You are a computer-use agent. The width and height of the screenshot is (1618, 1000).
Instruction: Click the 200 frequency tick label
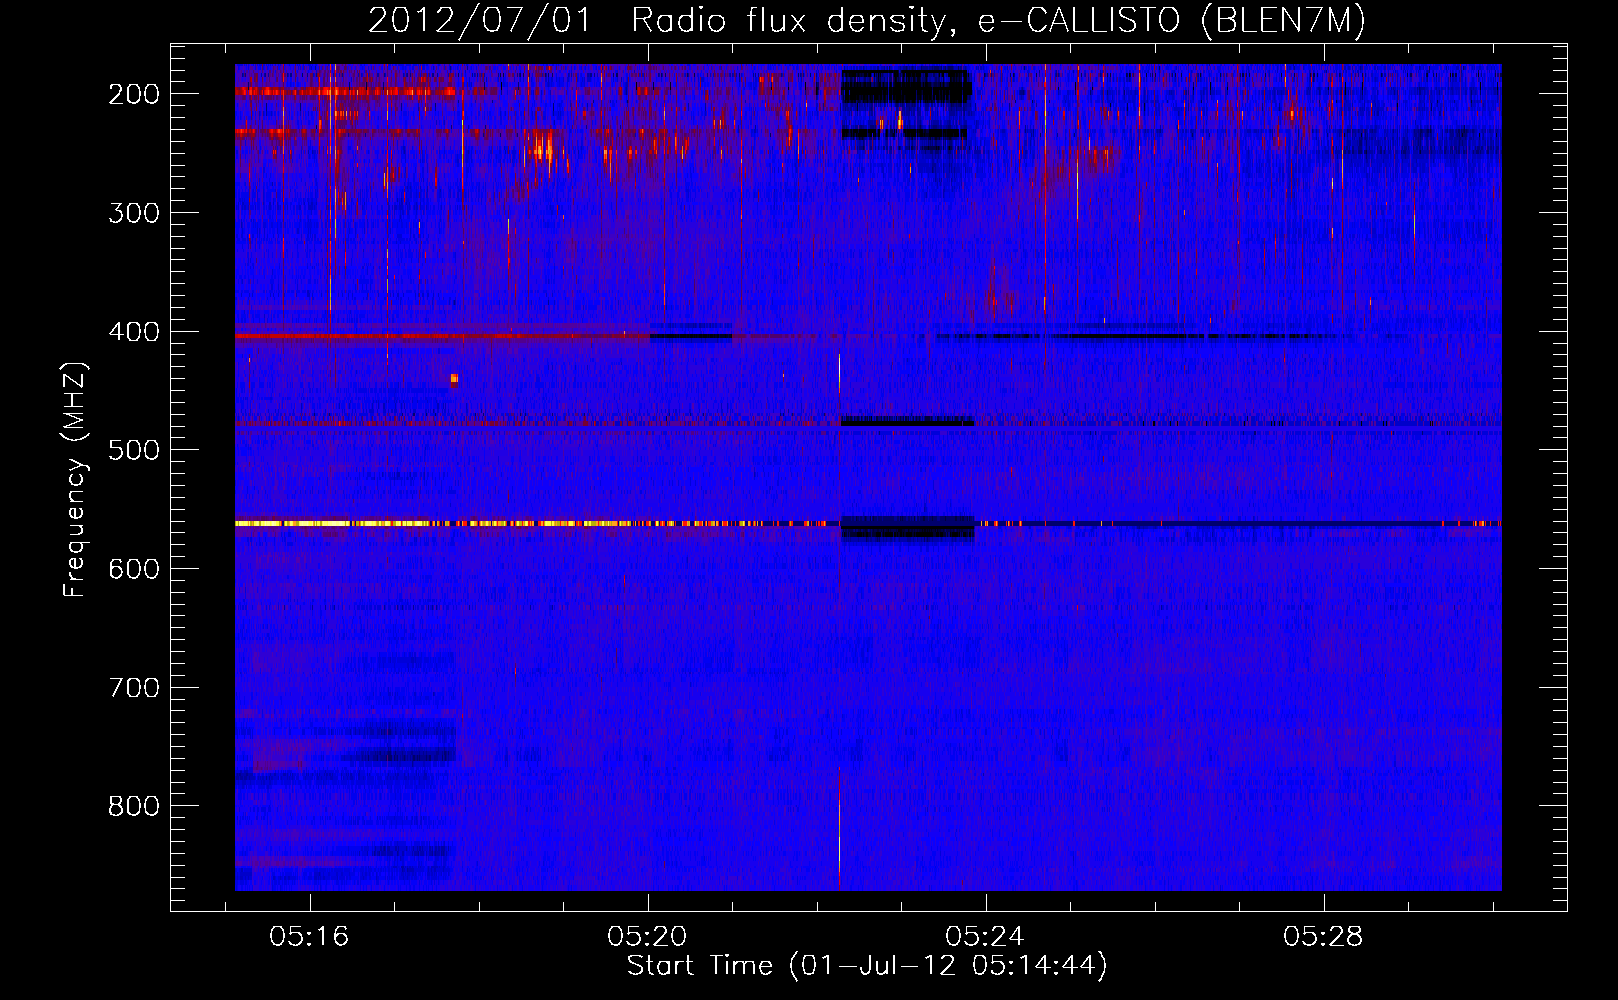pyautogui.click(x=134, y=94)
